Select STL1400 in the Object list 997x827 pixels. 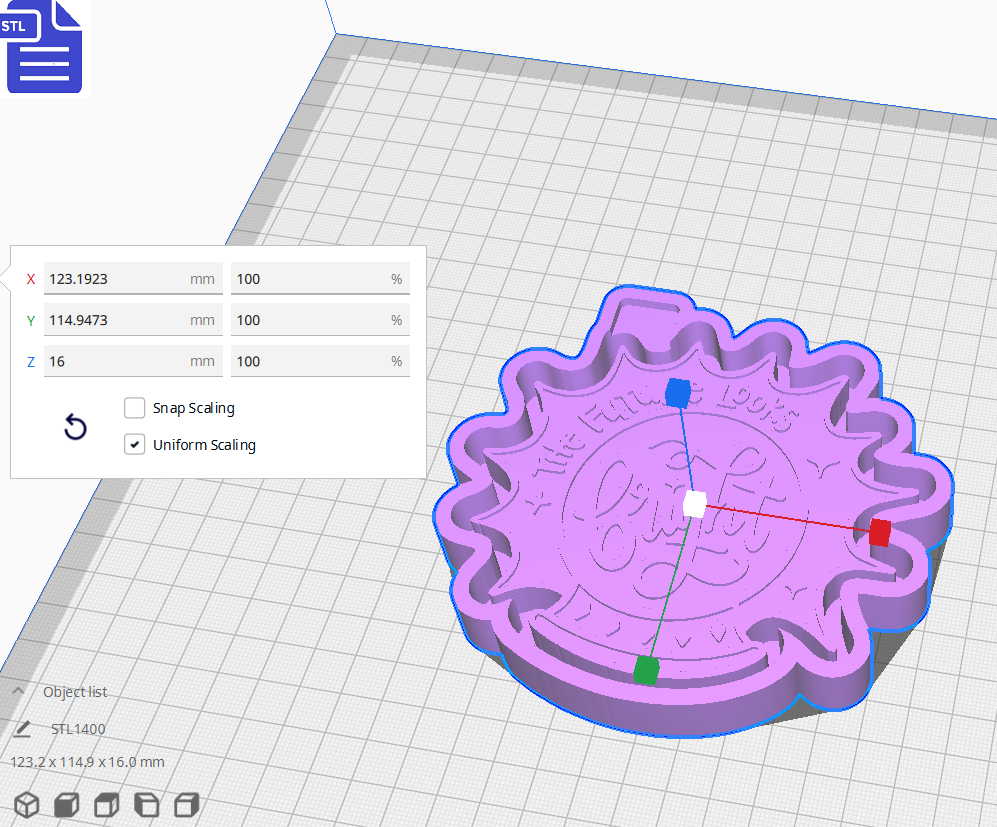pyautogui.click(x=76, y=728)
